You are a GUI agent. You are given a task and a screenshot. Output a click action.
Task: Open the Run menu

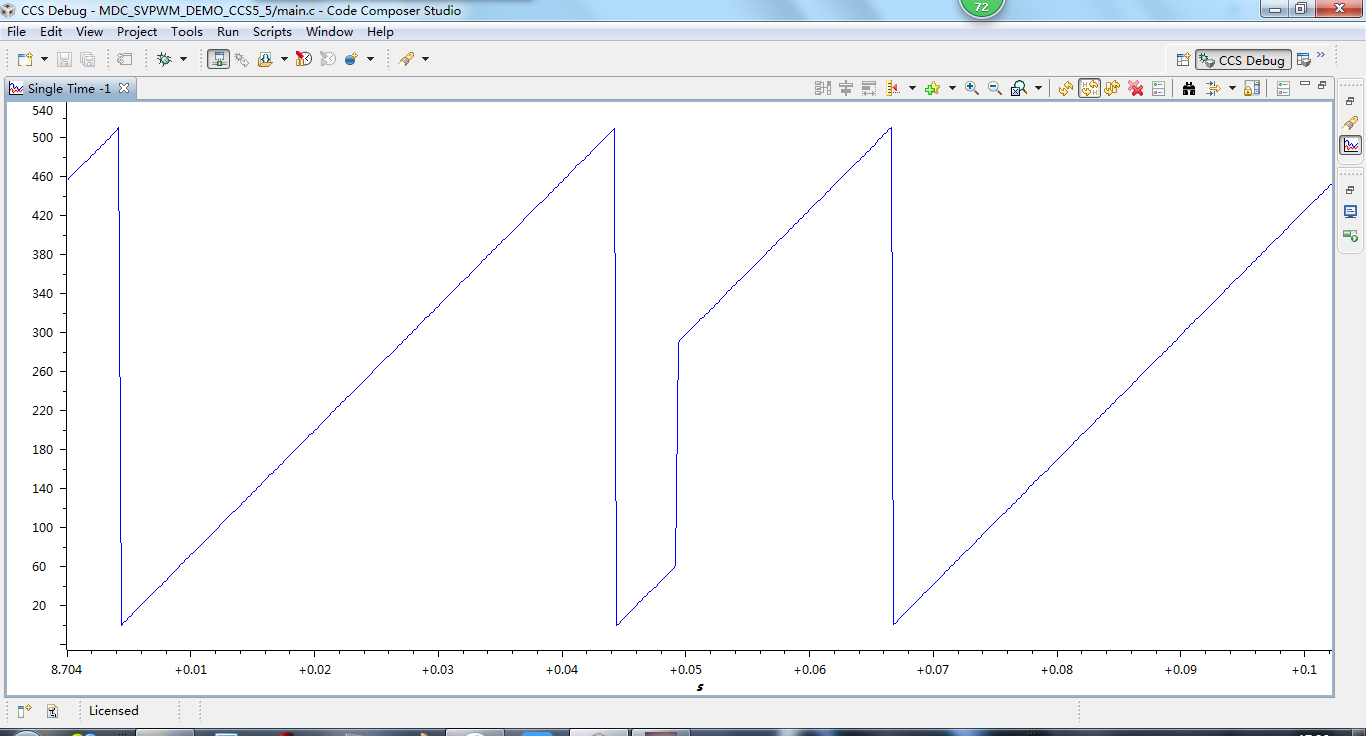[x=228, y=32]
